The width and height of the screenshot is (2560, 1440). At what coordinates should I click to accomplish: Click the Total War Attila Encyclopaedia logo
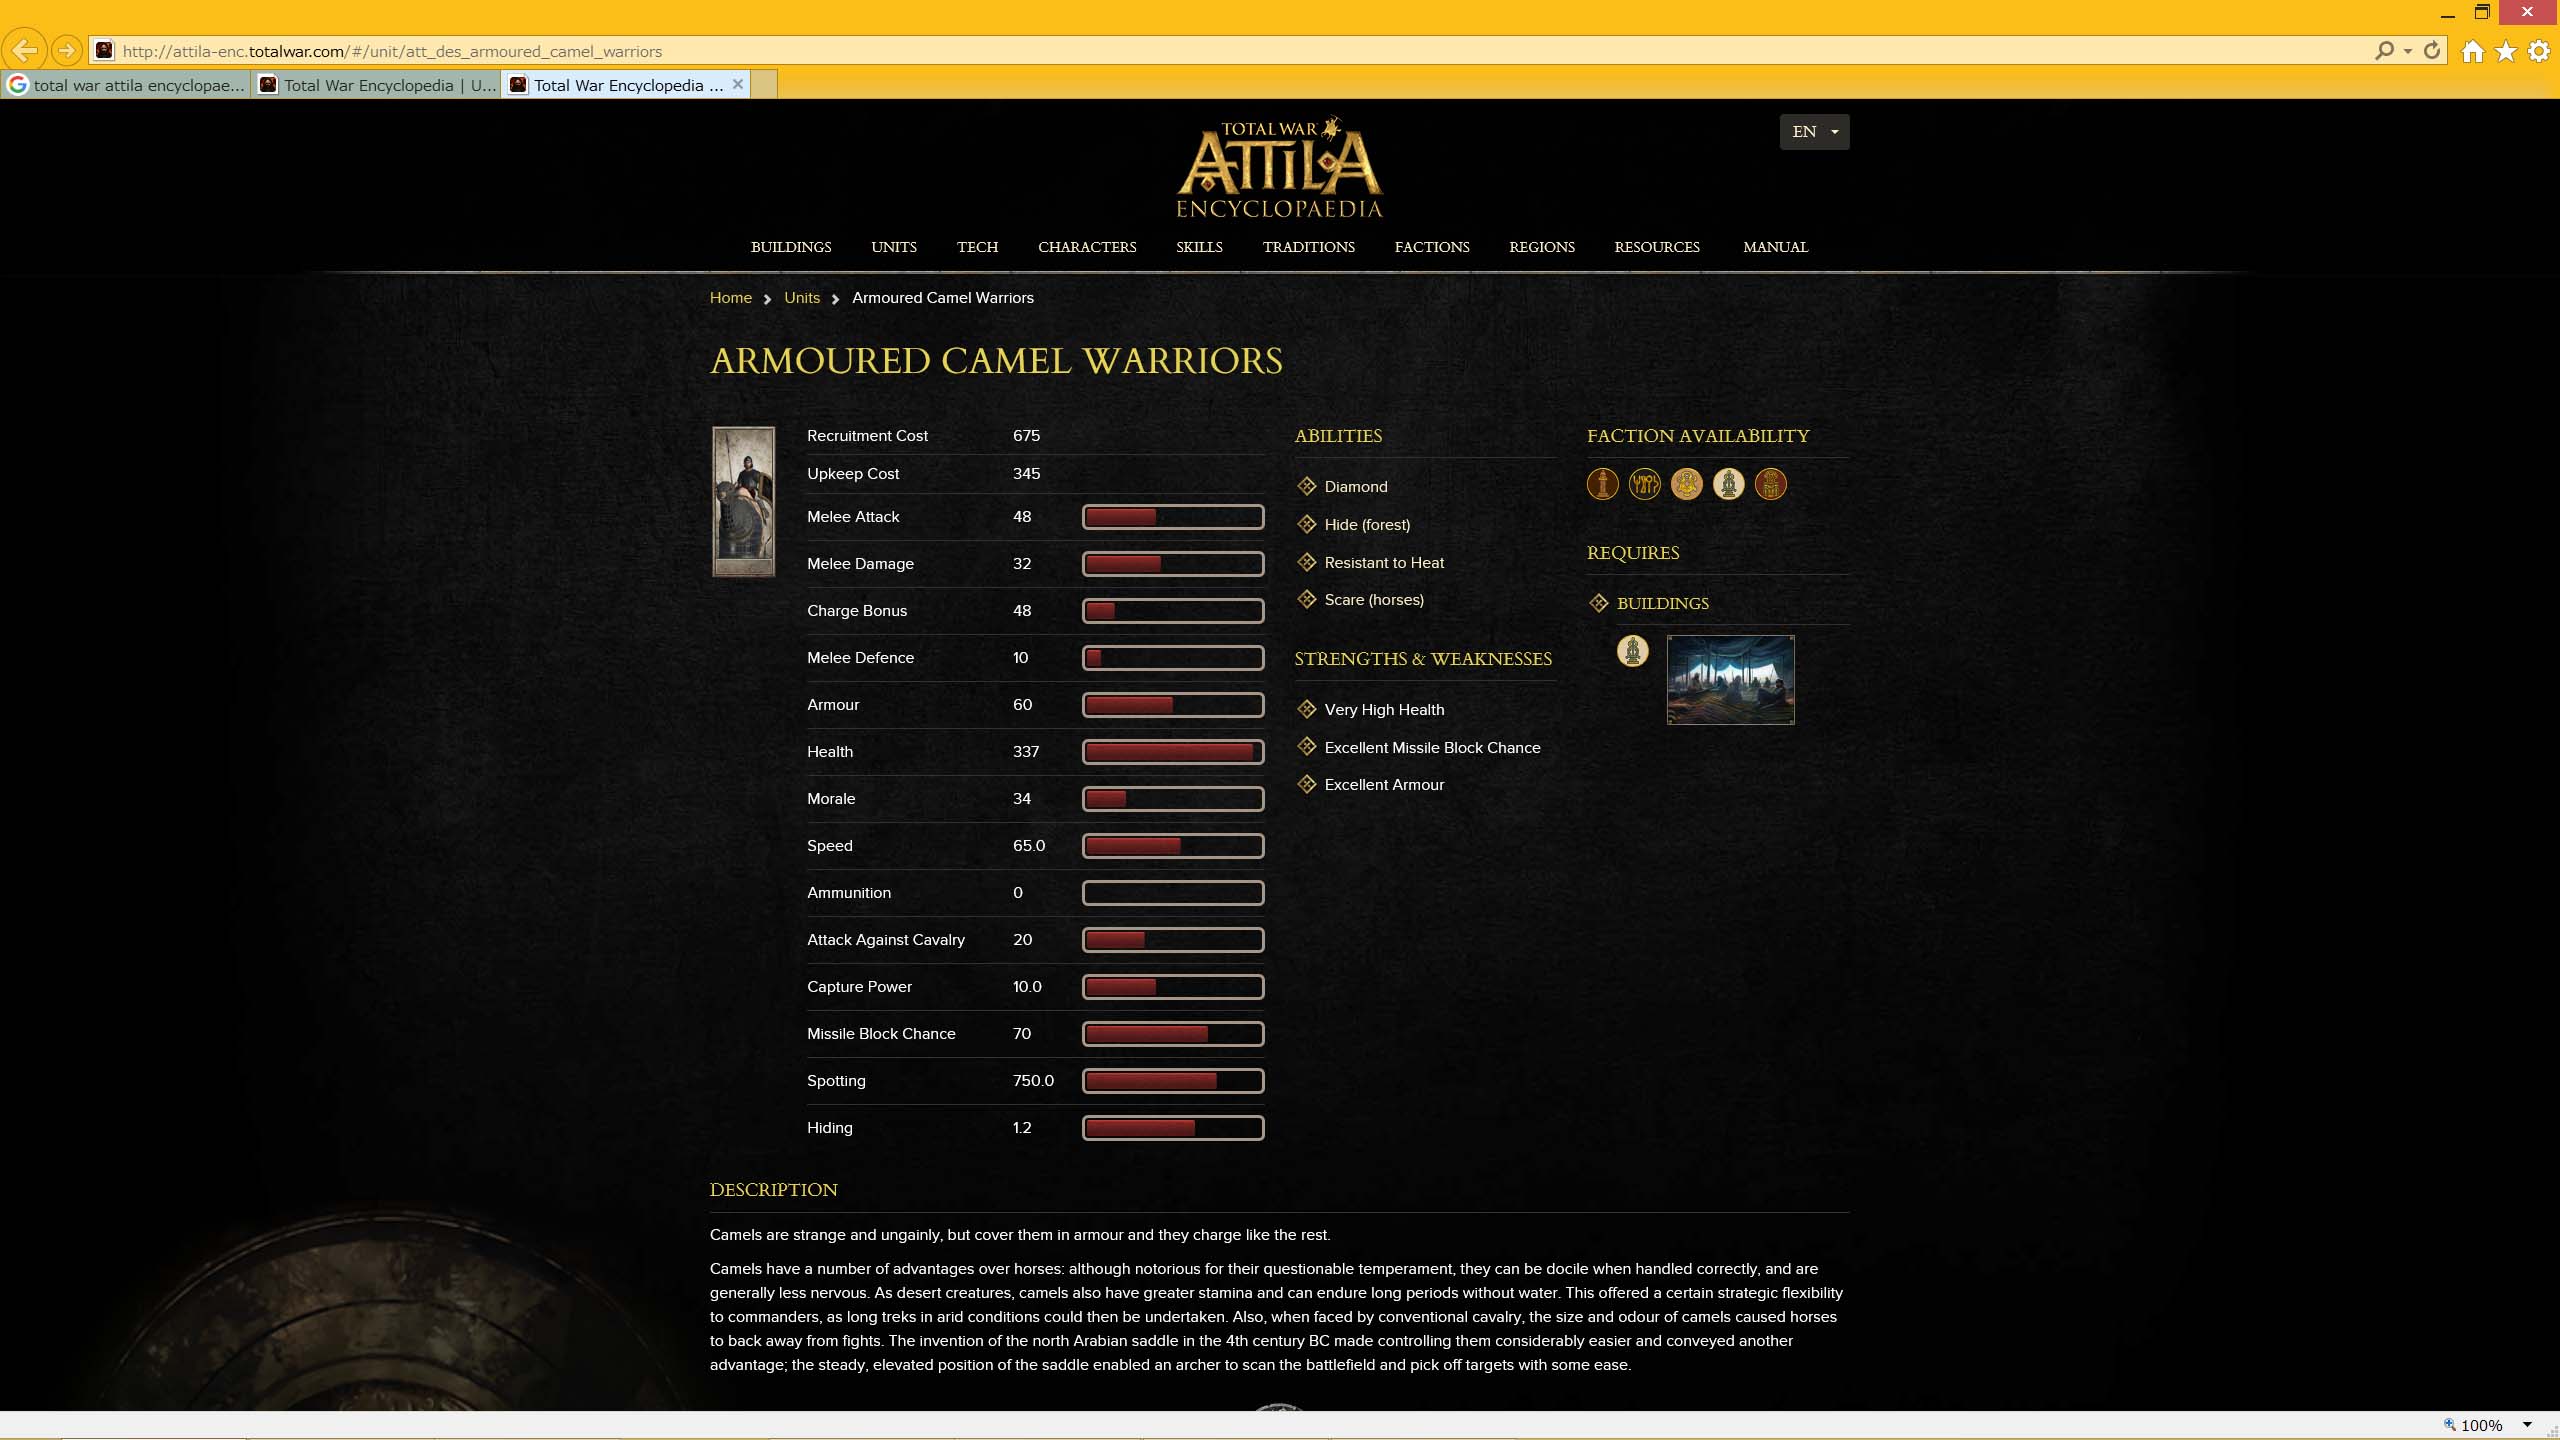click(x=1279, y=167)
